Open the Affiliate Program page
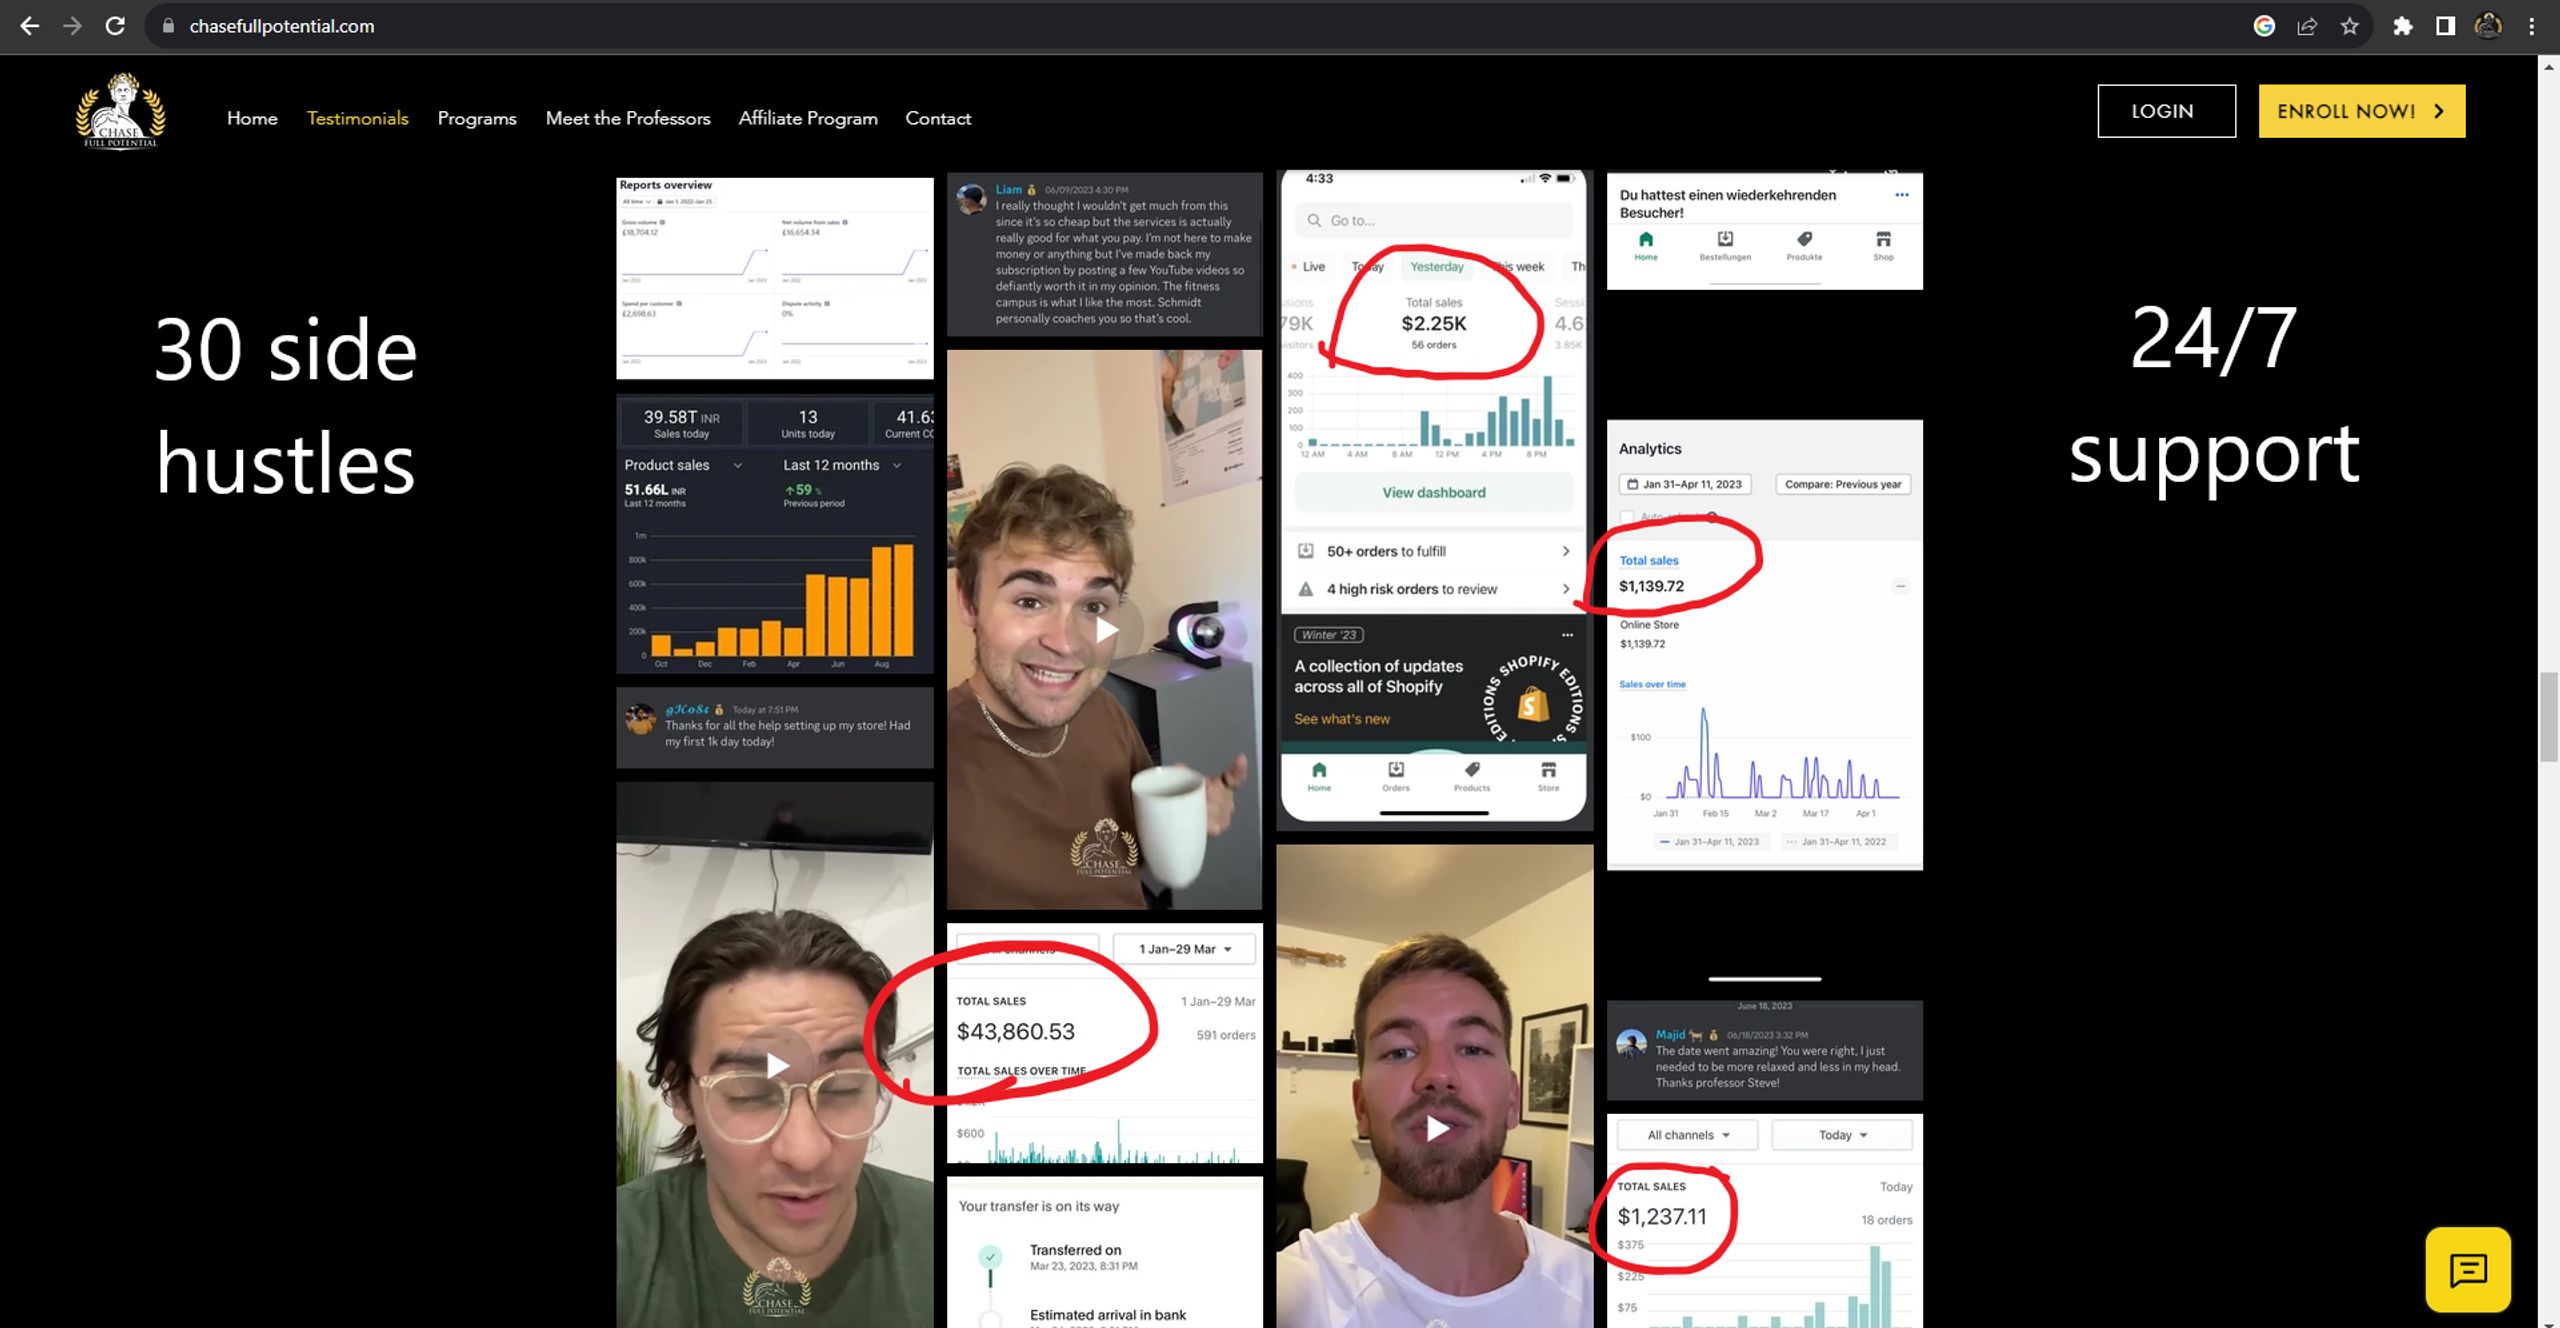The width and height of the screenshot is (2560, 1328). [808, 118]
